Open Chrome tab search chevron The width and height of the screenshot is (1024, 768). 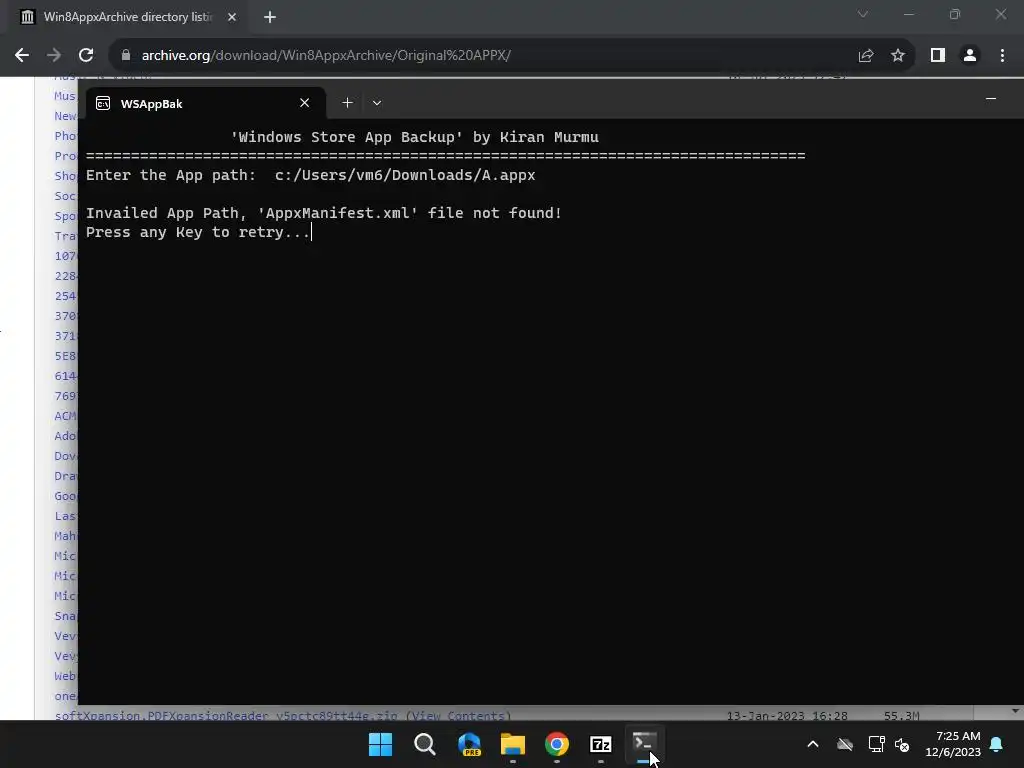point(863,14)
